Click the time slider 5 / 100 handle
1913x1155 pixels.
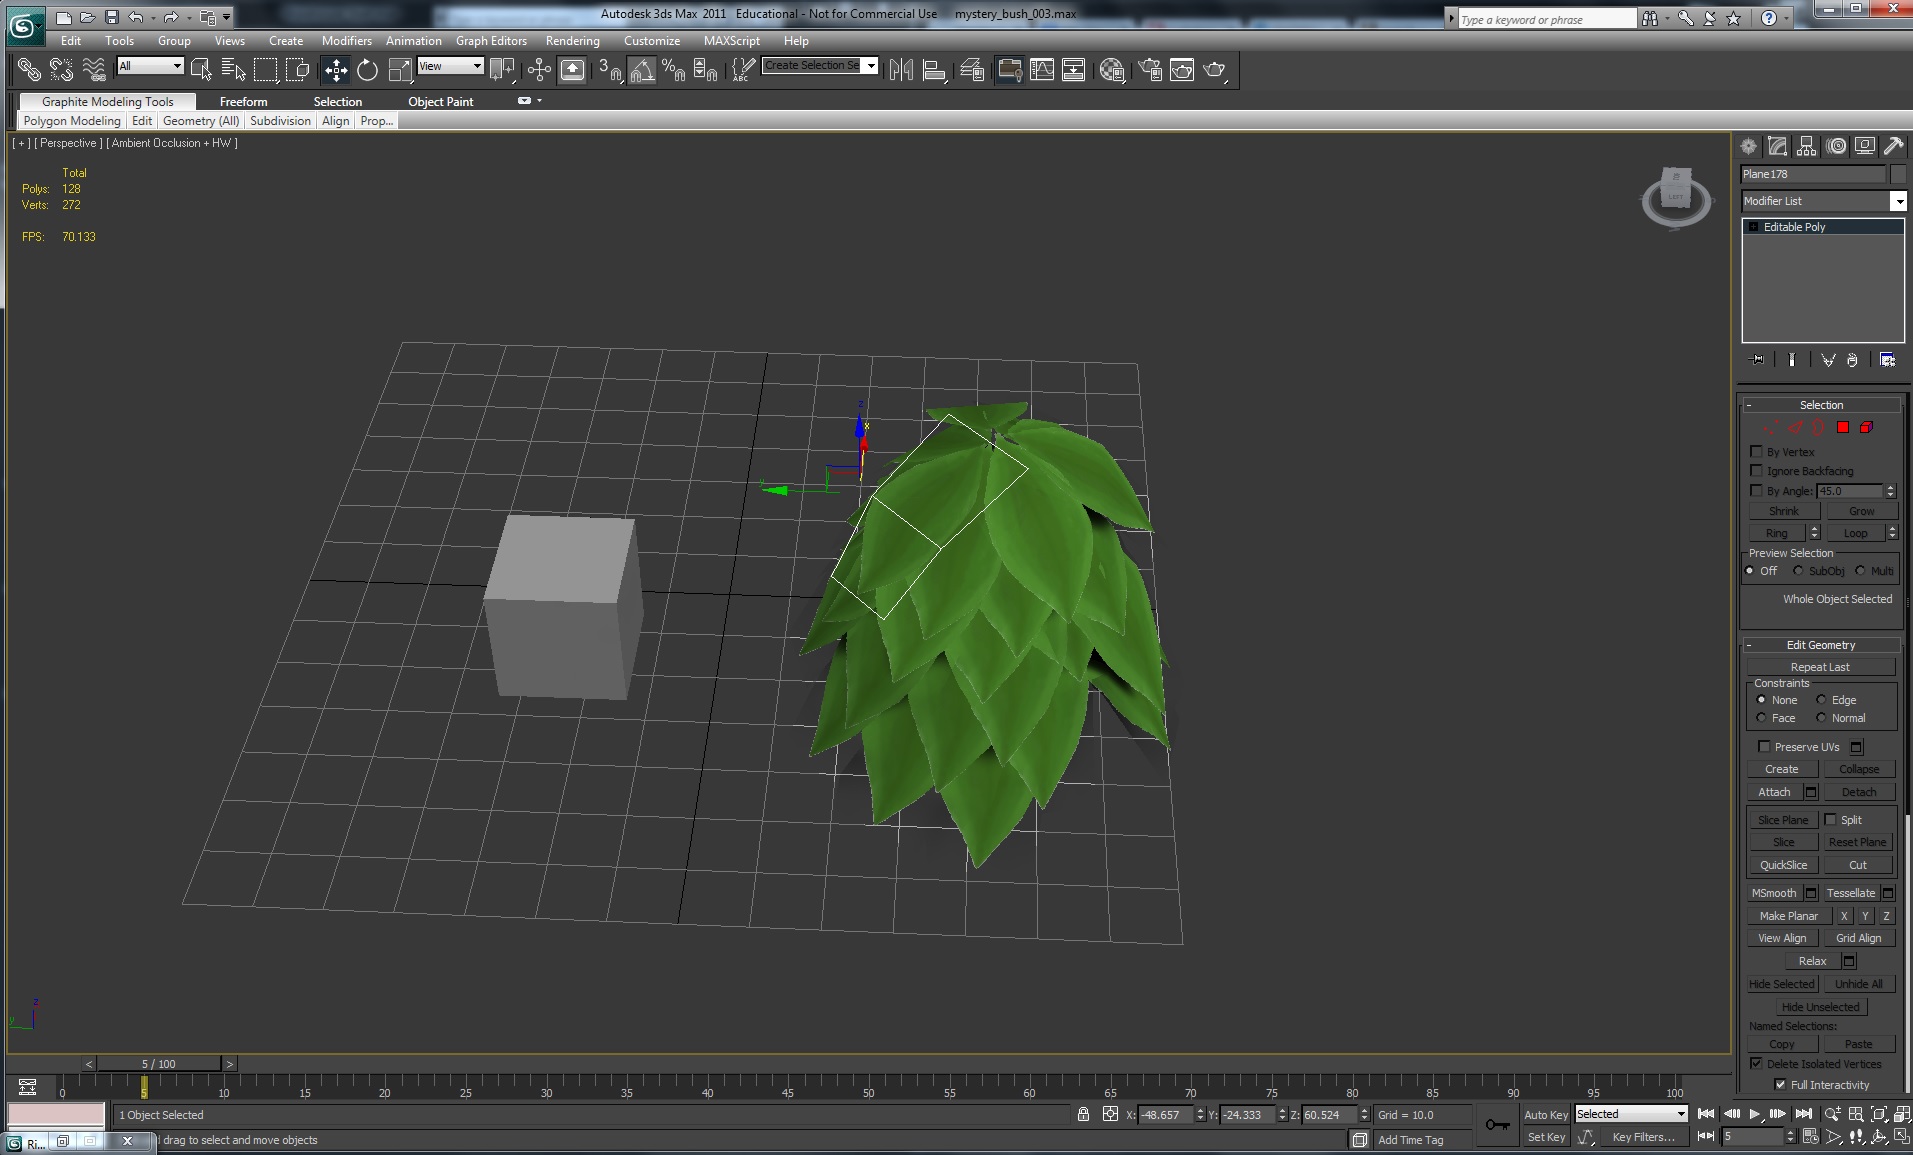point(158,1064)
